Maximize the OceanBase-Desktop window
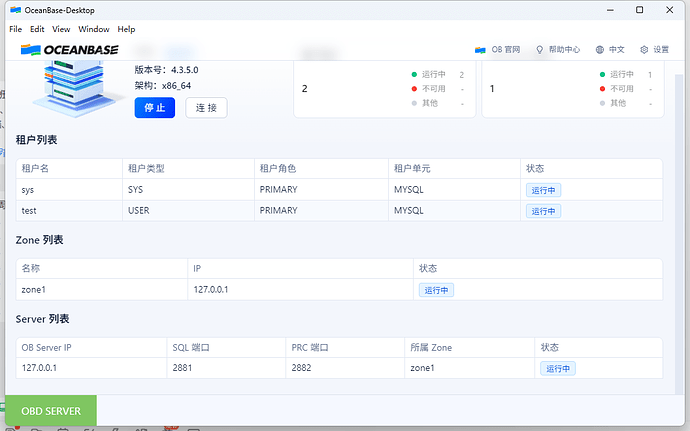This screenshot has width=690, height=431. 639,10
